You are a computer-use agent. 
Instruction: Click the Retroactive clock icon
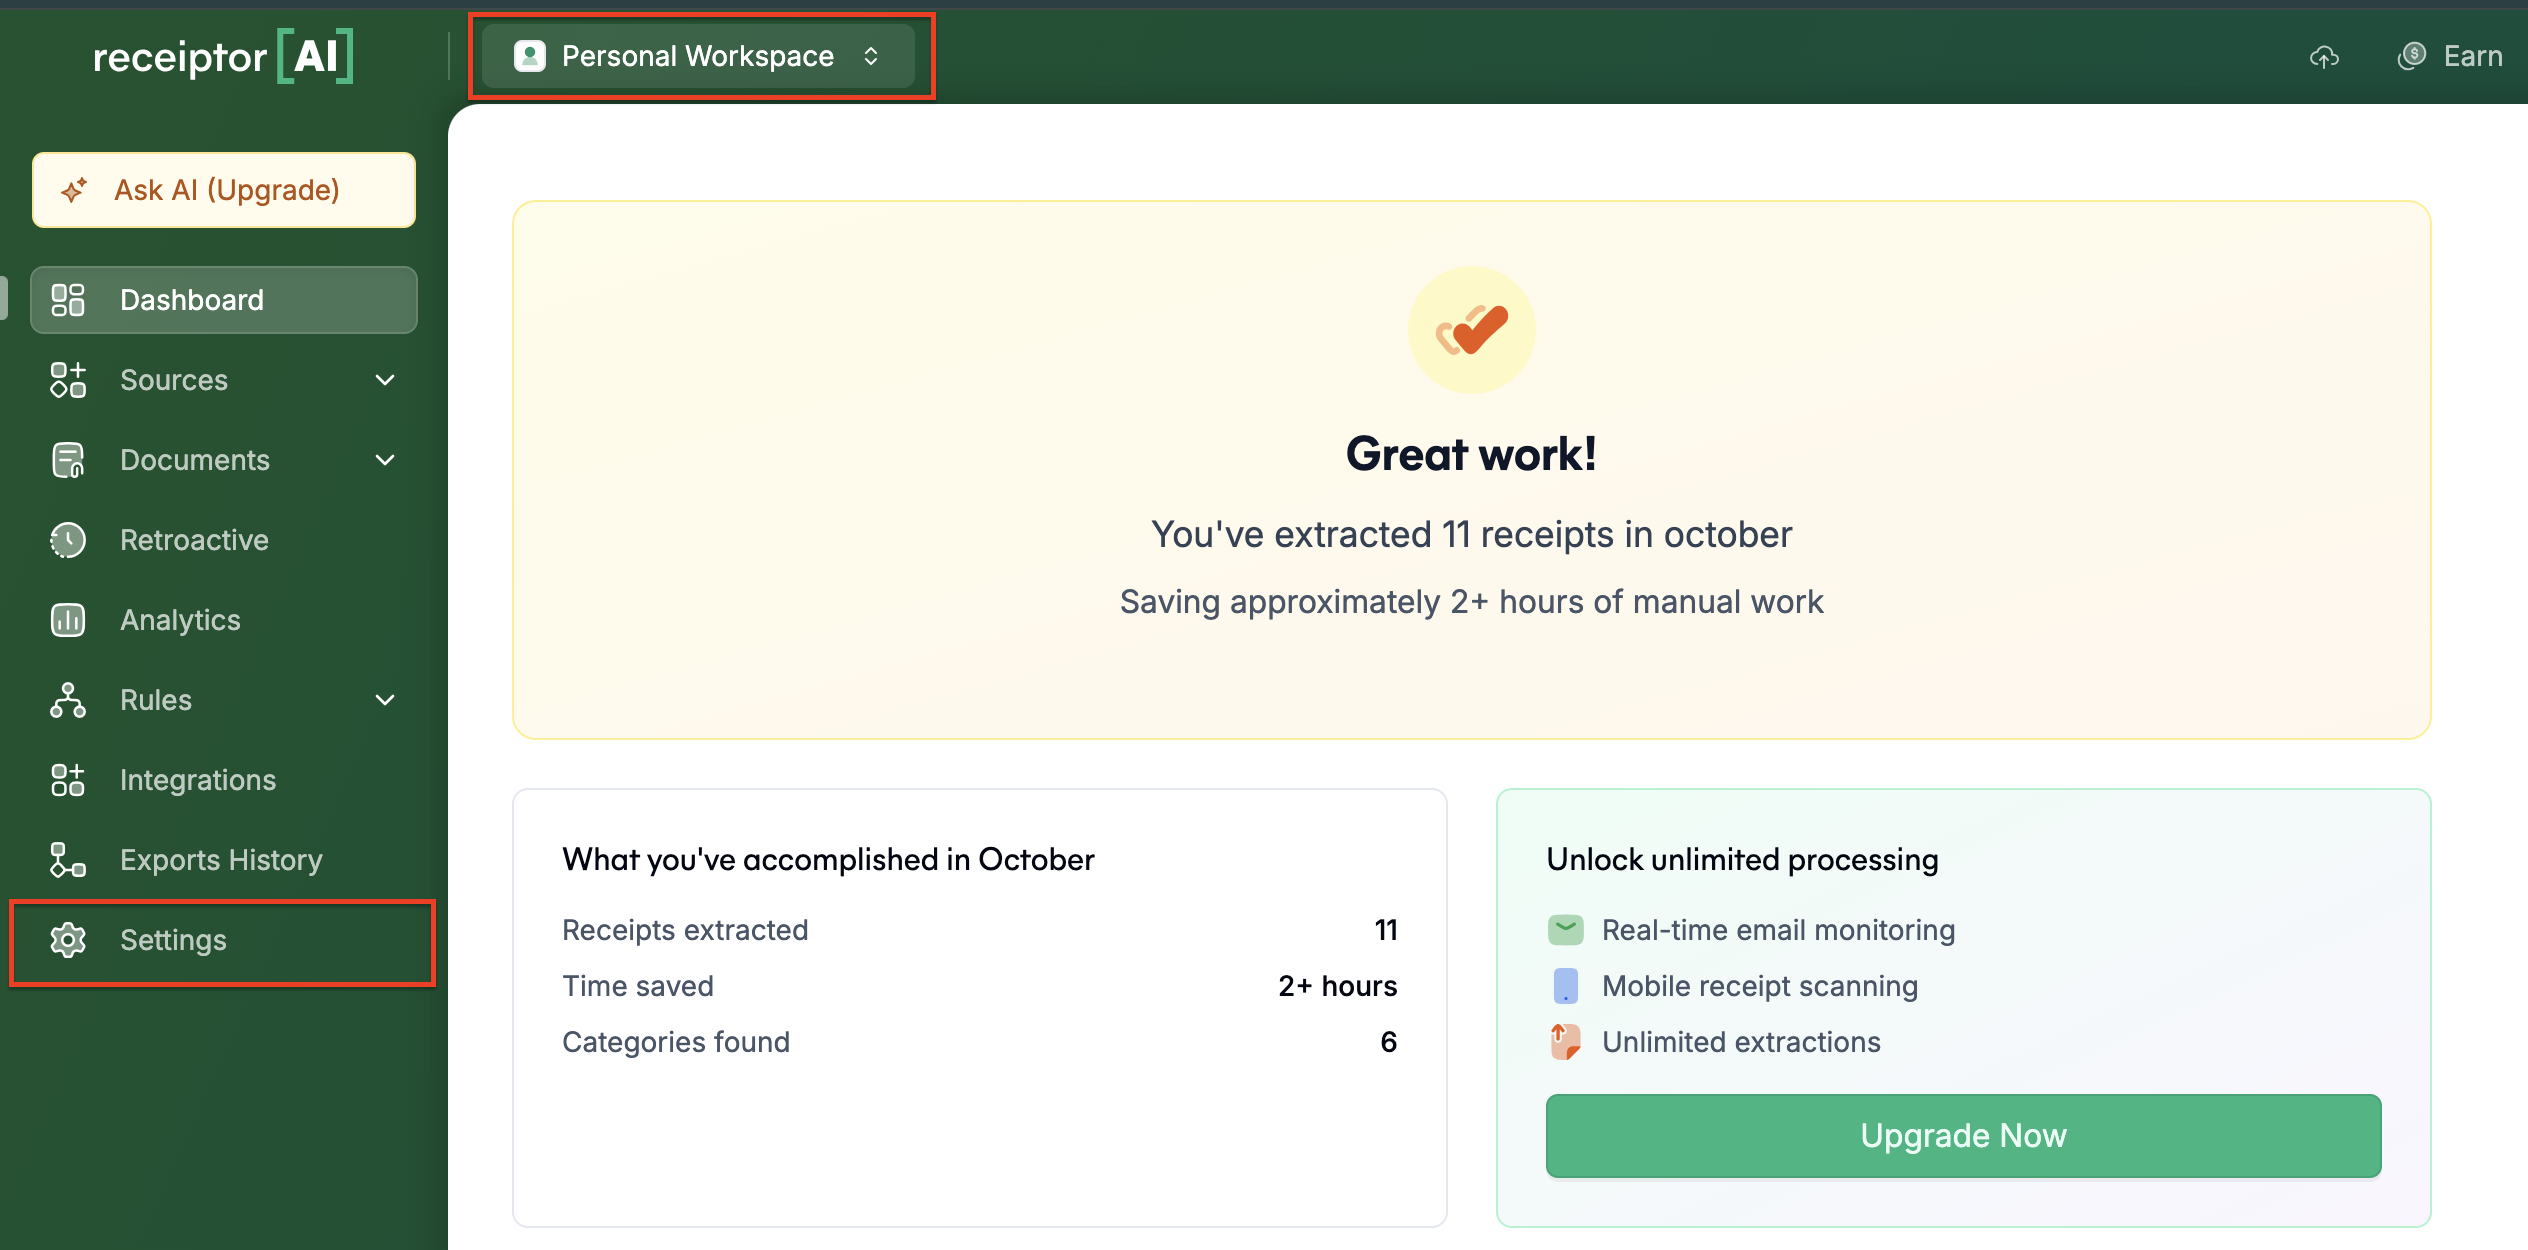pos(68,540)
